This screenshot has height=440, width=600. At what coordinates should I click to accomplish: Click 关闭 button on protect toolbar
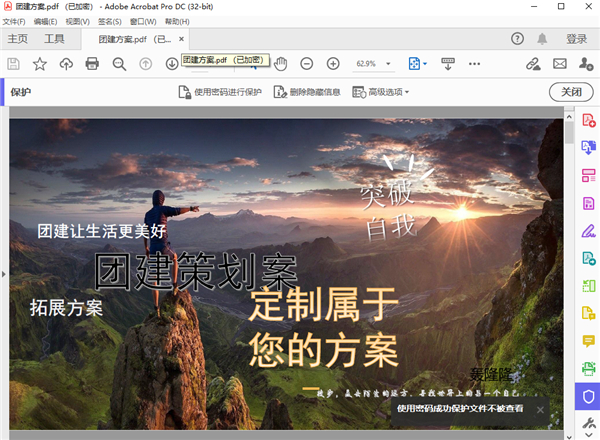571,92
